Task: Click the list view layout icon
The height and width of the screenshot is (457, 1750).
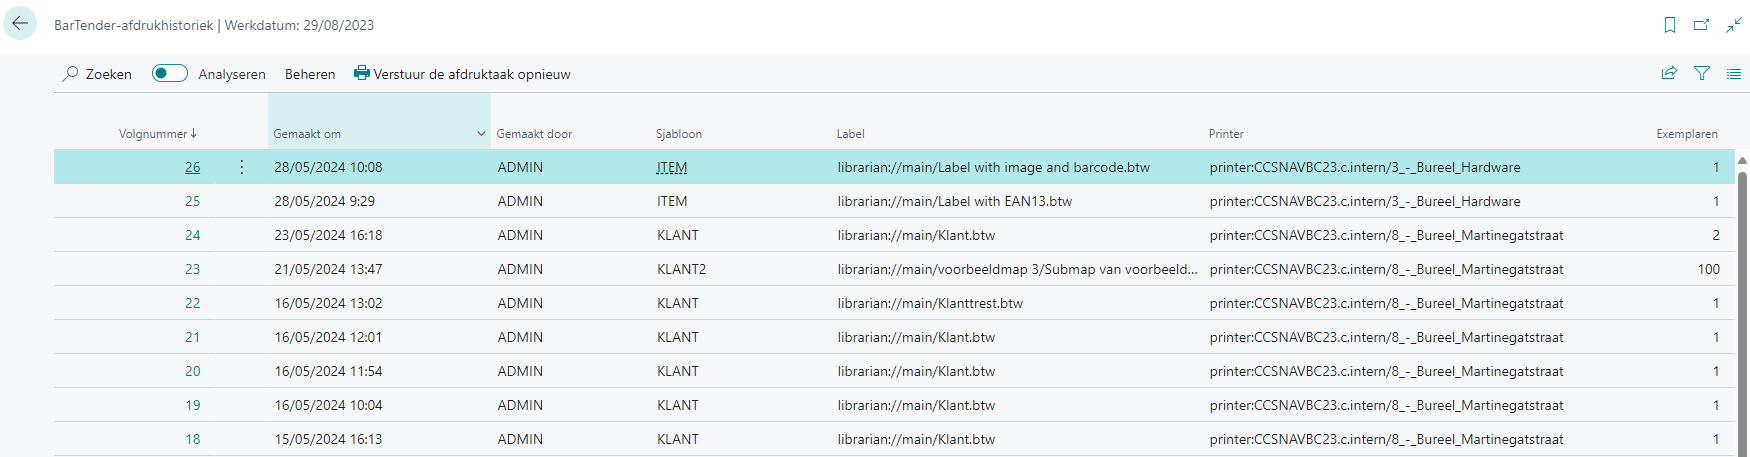Action: (1733, 73)
